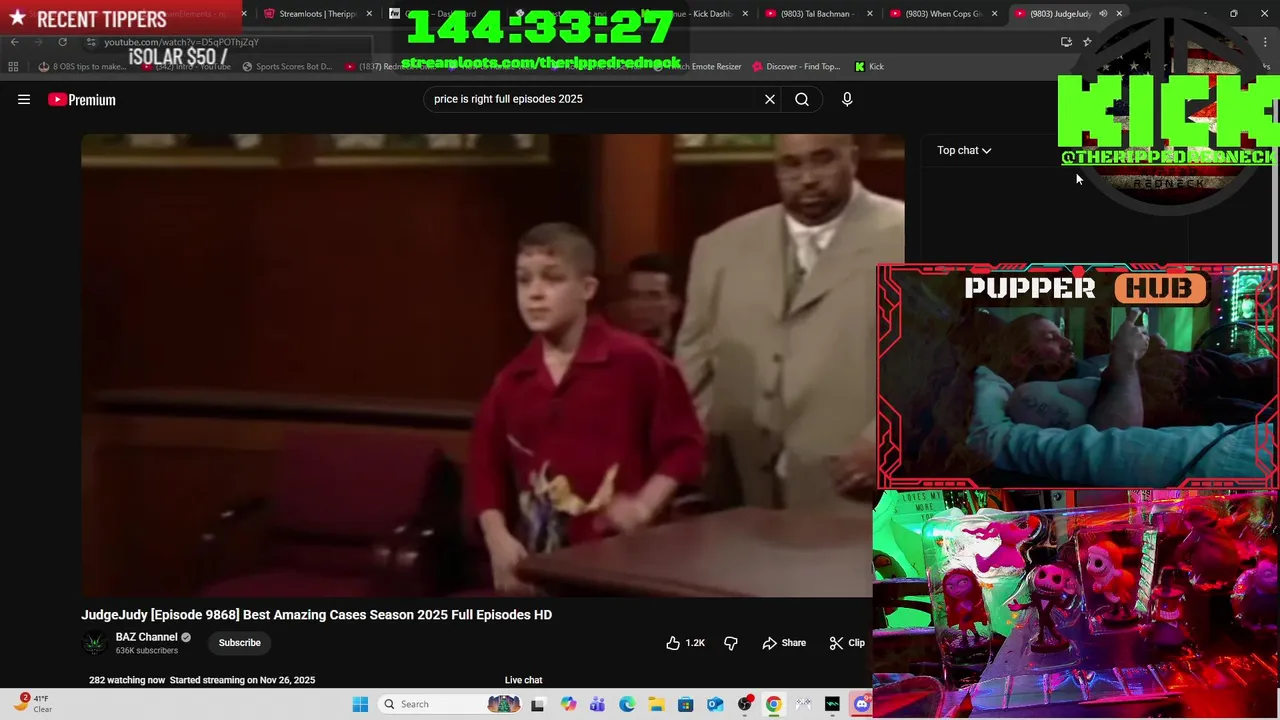Open Chrome apps grid in bookmarks bar

point(13,67)
